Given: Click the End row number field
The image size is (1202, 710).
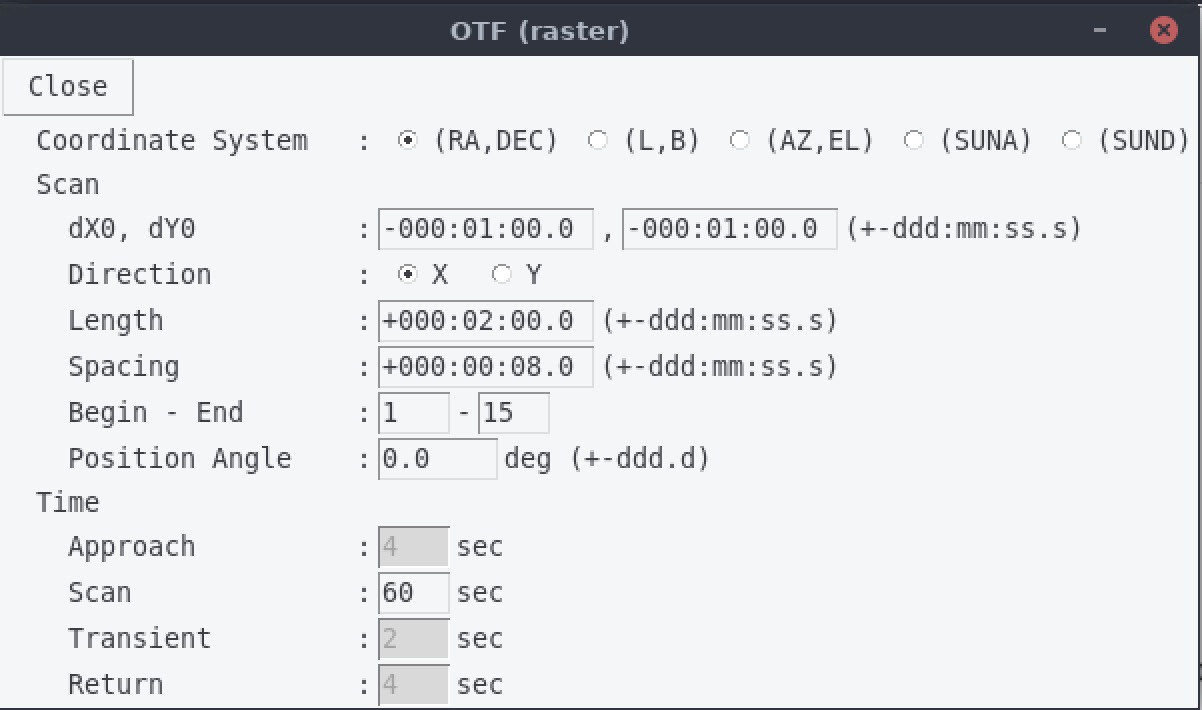Looking at the screenshot, I should tap(514, 413).
